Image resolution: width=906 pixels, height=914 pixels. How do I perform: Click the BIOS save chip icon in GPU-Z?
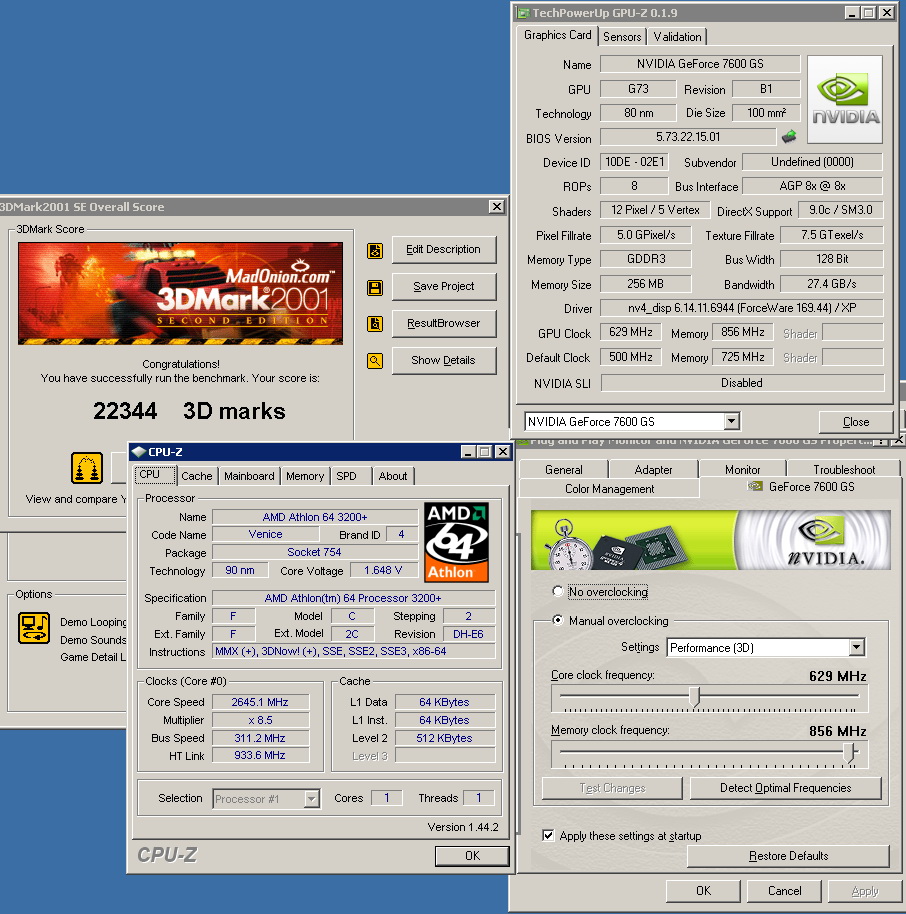789,137
